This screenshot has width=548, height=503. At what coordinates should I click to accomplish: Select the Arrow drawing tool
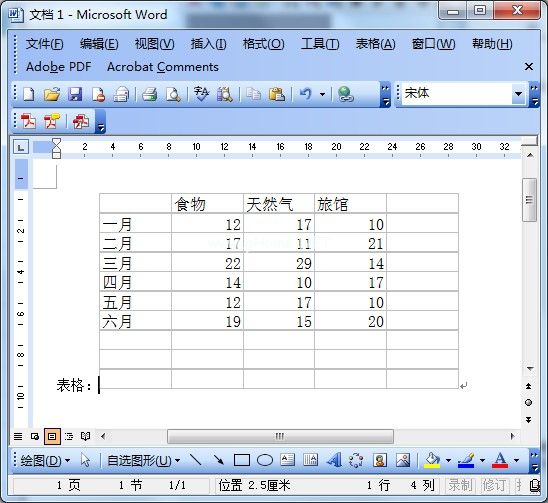(x=218, y=460)
